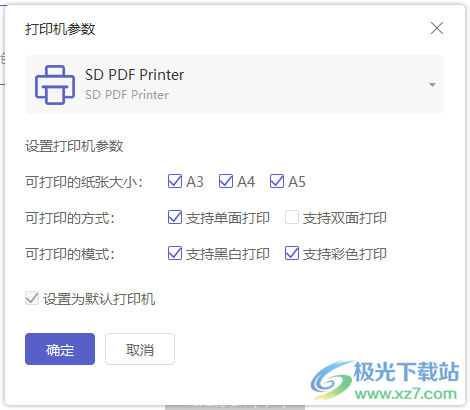Toggle 设置为默认打印机 checkbox
Viewport: 470px width, 410px height.
point(32,298)
